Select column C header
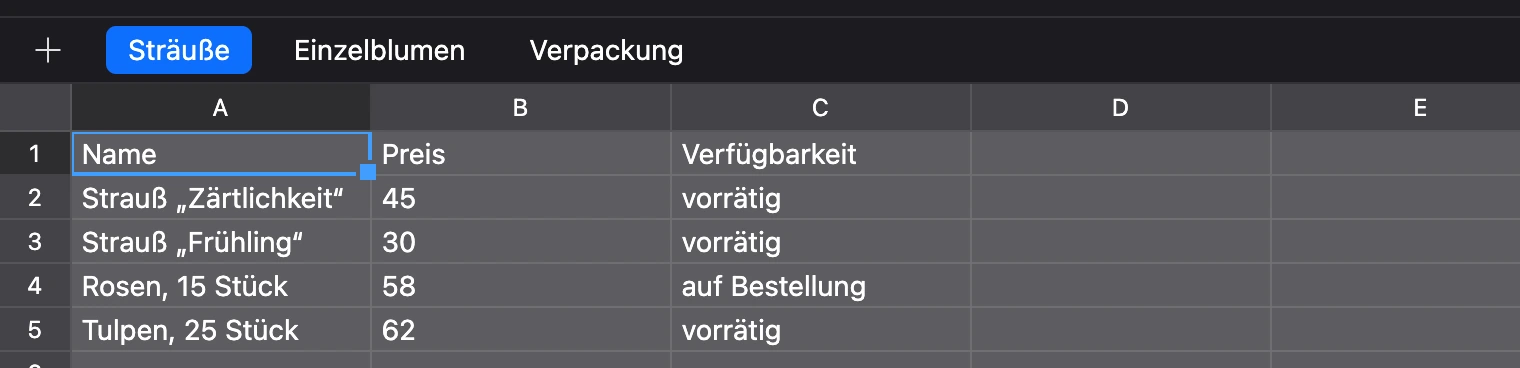 pyautogui.click(x=820, y=108)
